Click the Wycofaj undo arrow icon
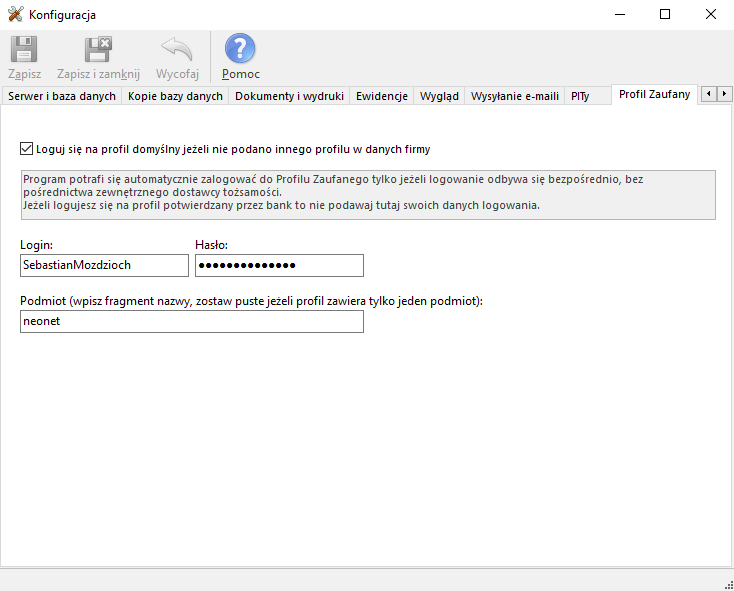 click(177, 50)
